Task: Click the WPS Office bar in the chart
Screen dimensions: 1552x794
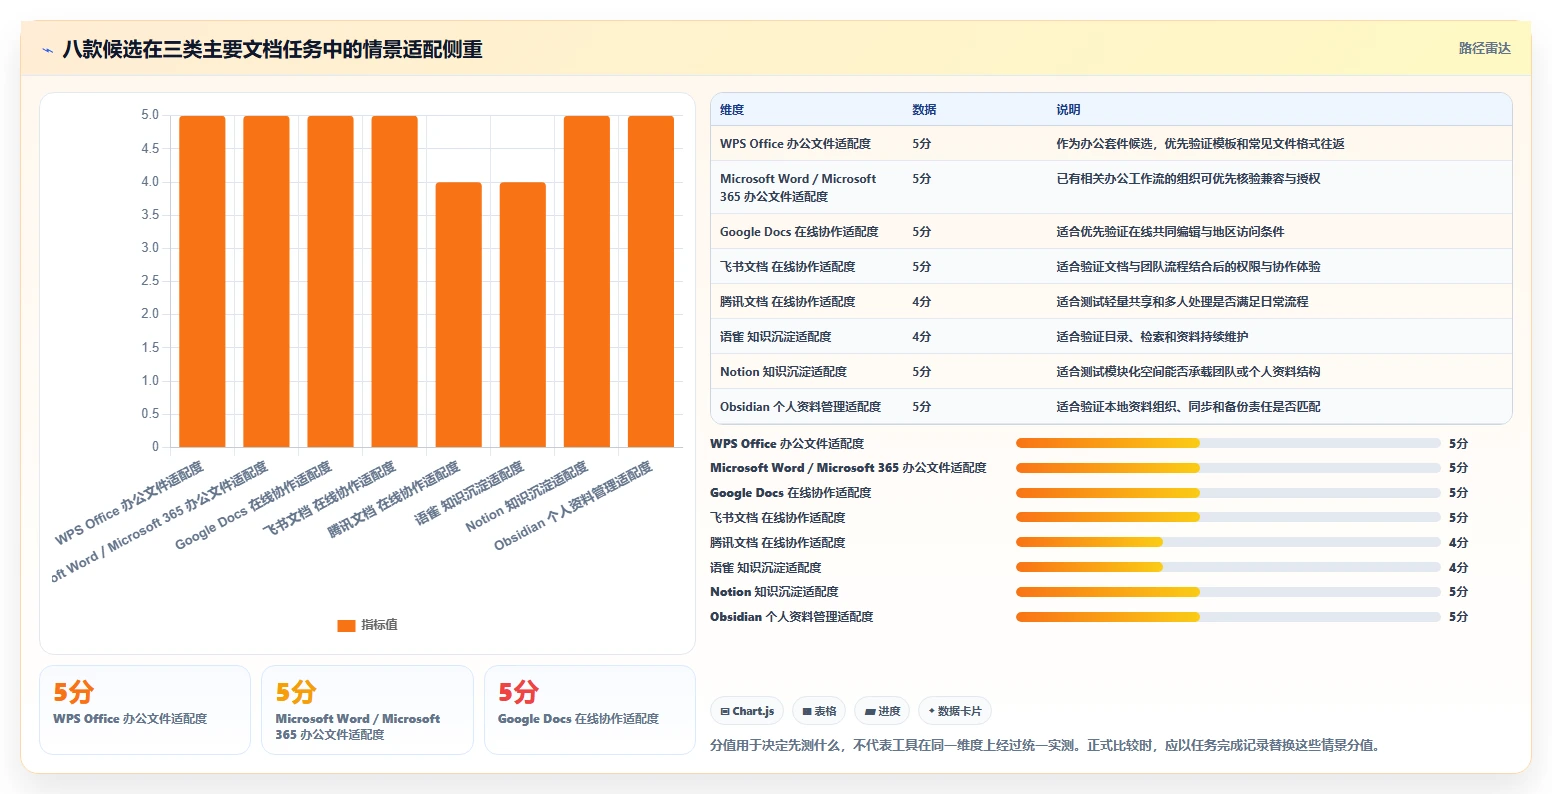Action: 202,281
